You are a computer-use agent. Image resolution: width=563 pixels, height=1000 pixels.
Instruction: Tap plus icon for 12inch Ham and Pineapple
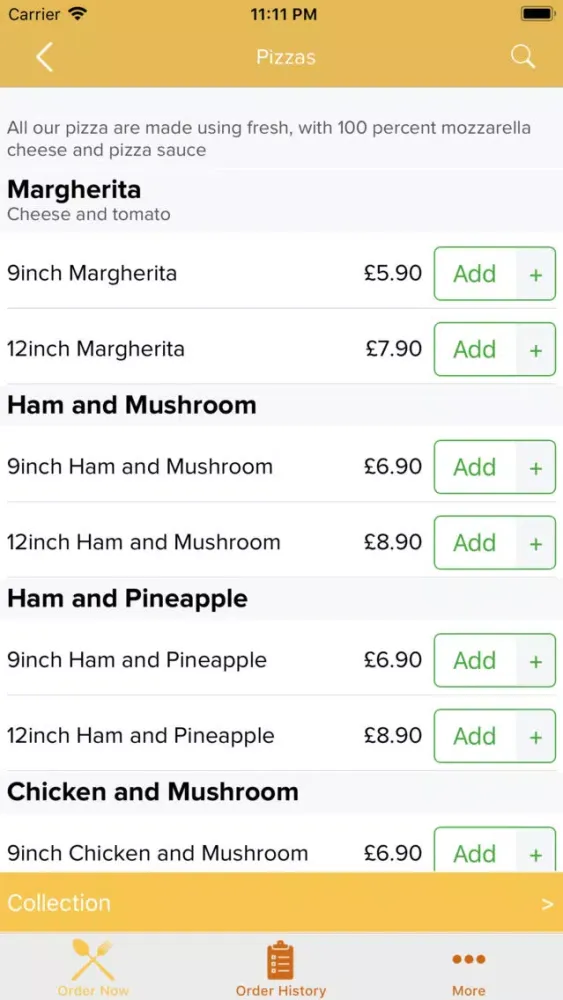(x=536, y=737)
